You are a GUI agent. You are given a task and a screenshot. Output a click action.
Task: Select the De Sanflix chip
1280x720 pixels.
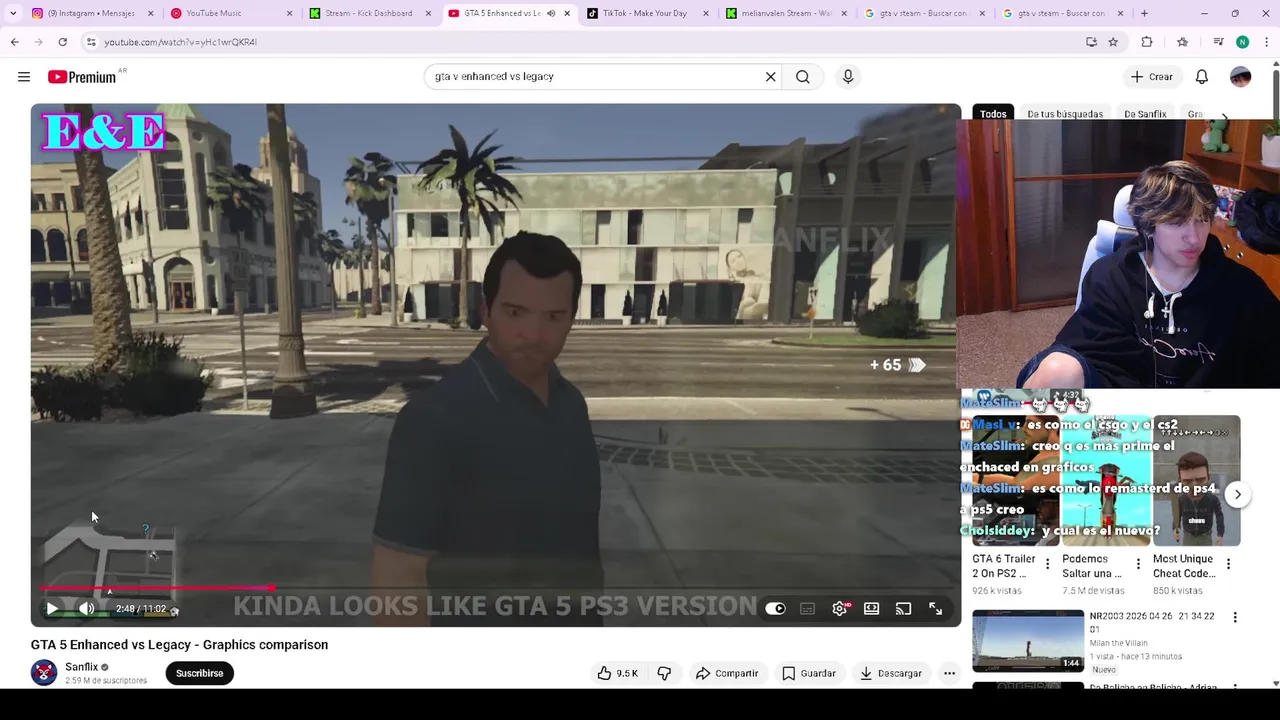(1145, 113)
